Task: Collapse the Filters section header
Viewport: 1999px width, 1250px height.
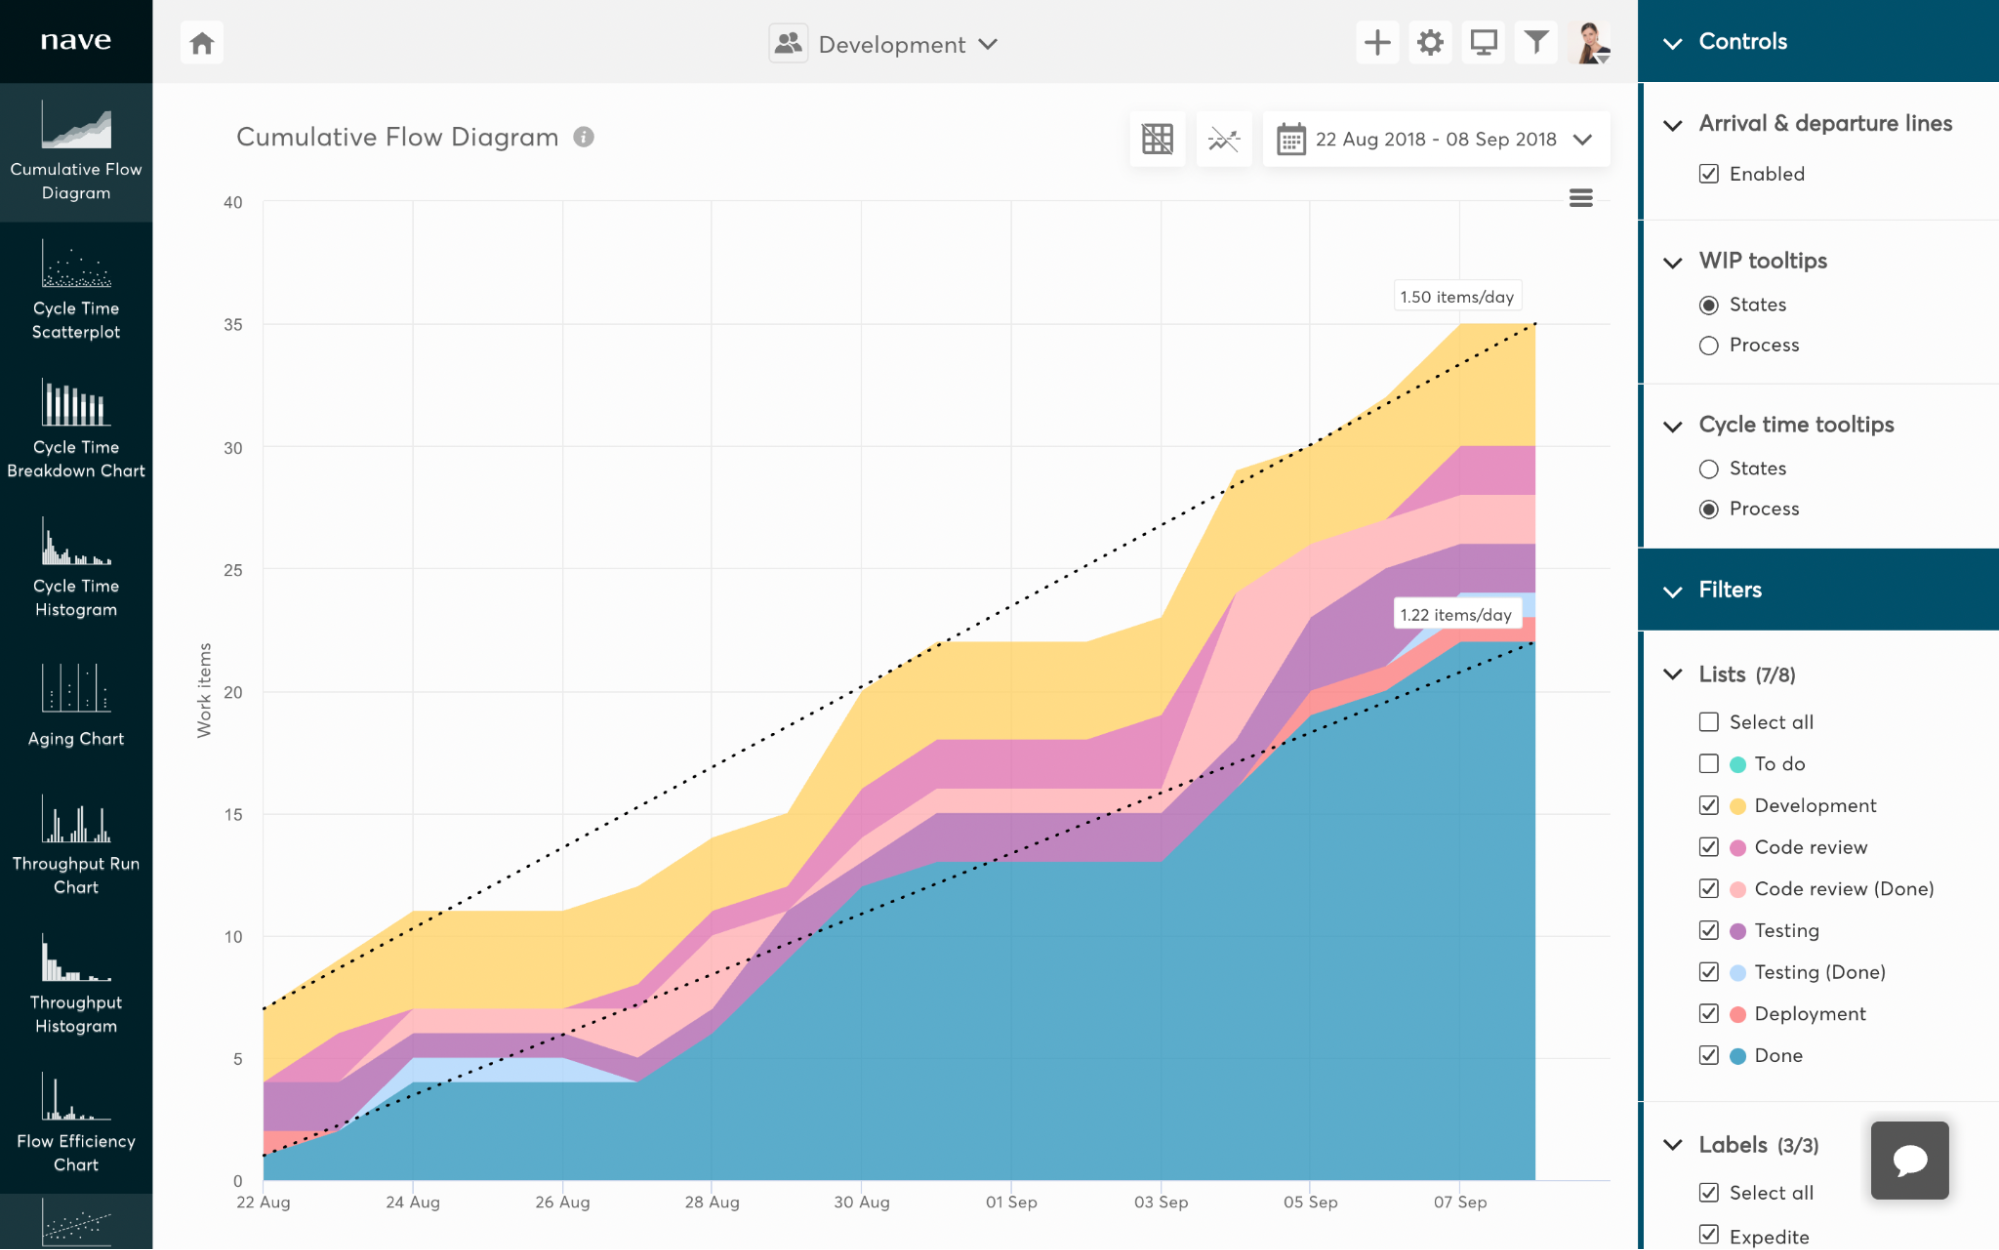Action: [x=1672, y=590]
